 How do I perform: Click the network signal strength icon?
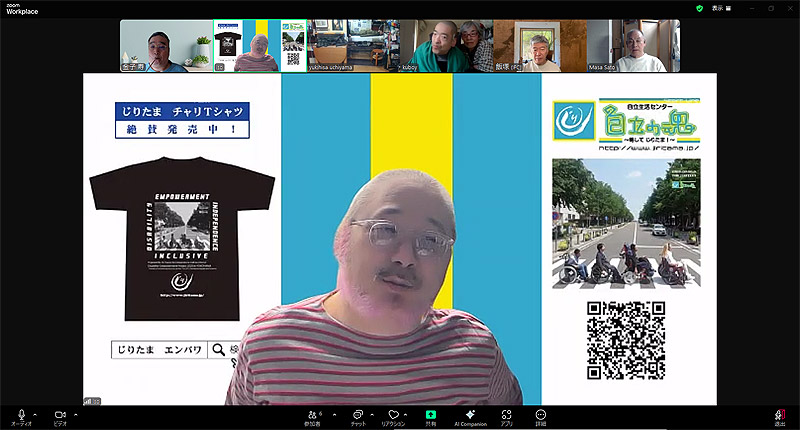click(89, 400)
